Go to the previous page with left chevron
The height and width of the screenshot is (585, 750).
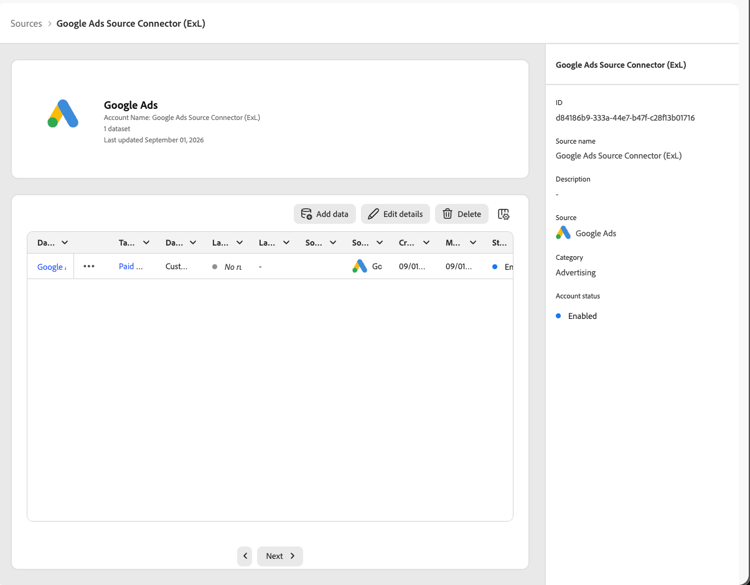[x=244, y=556]
